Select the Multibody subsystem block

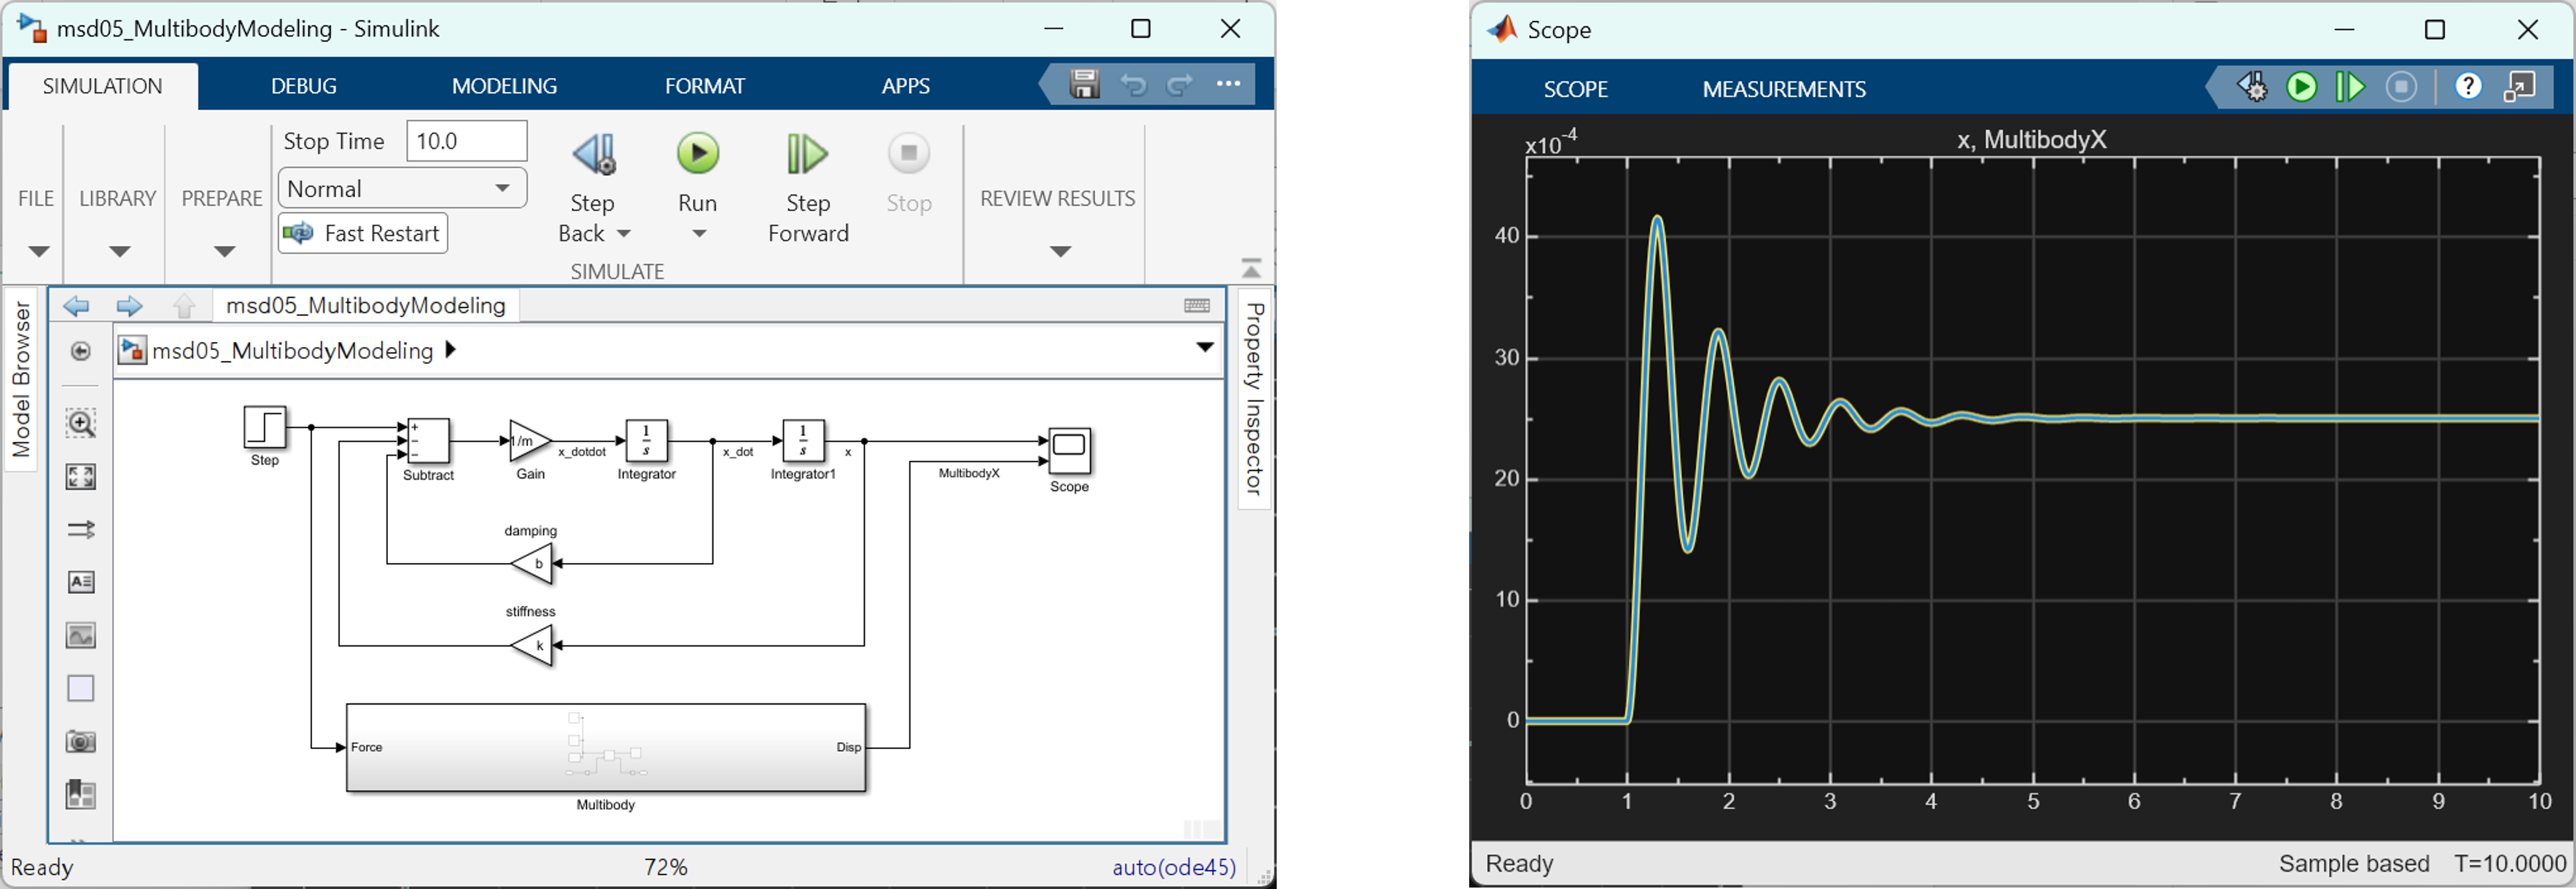(605, 748)
